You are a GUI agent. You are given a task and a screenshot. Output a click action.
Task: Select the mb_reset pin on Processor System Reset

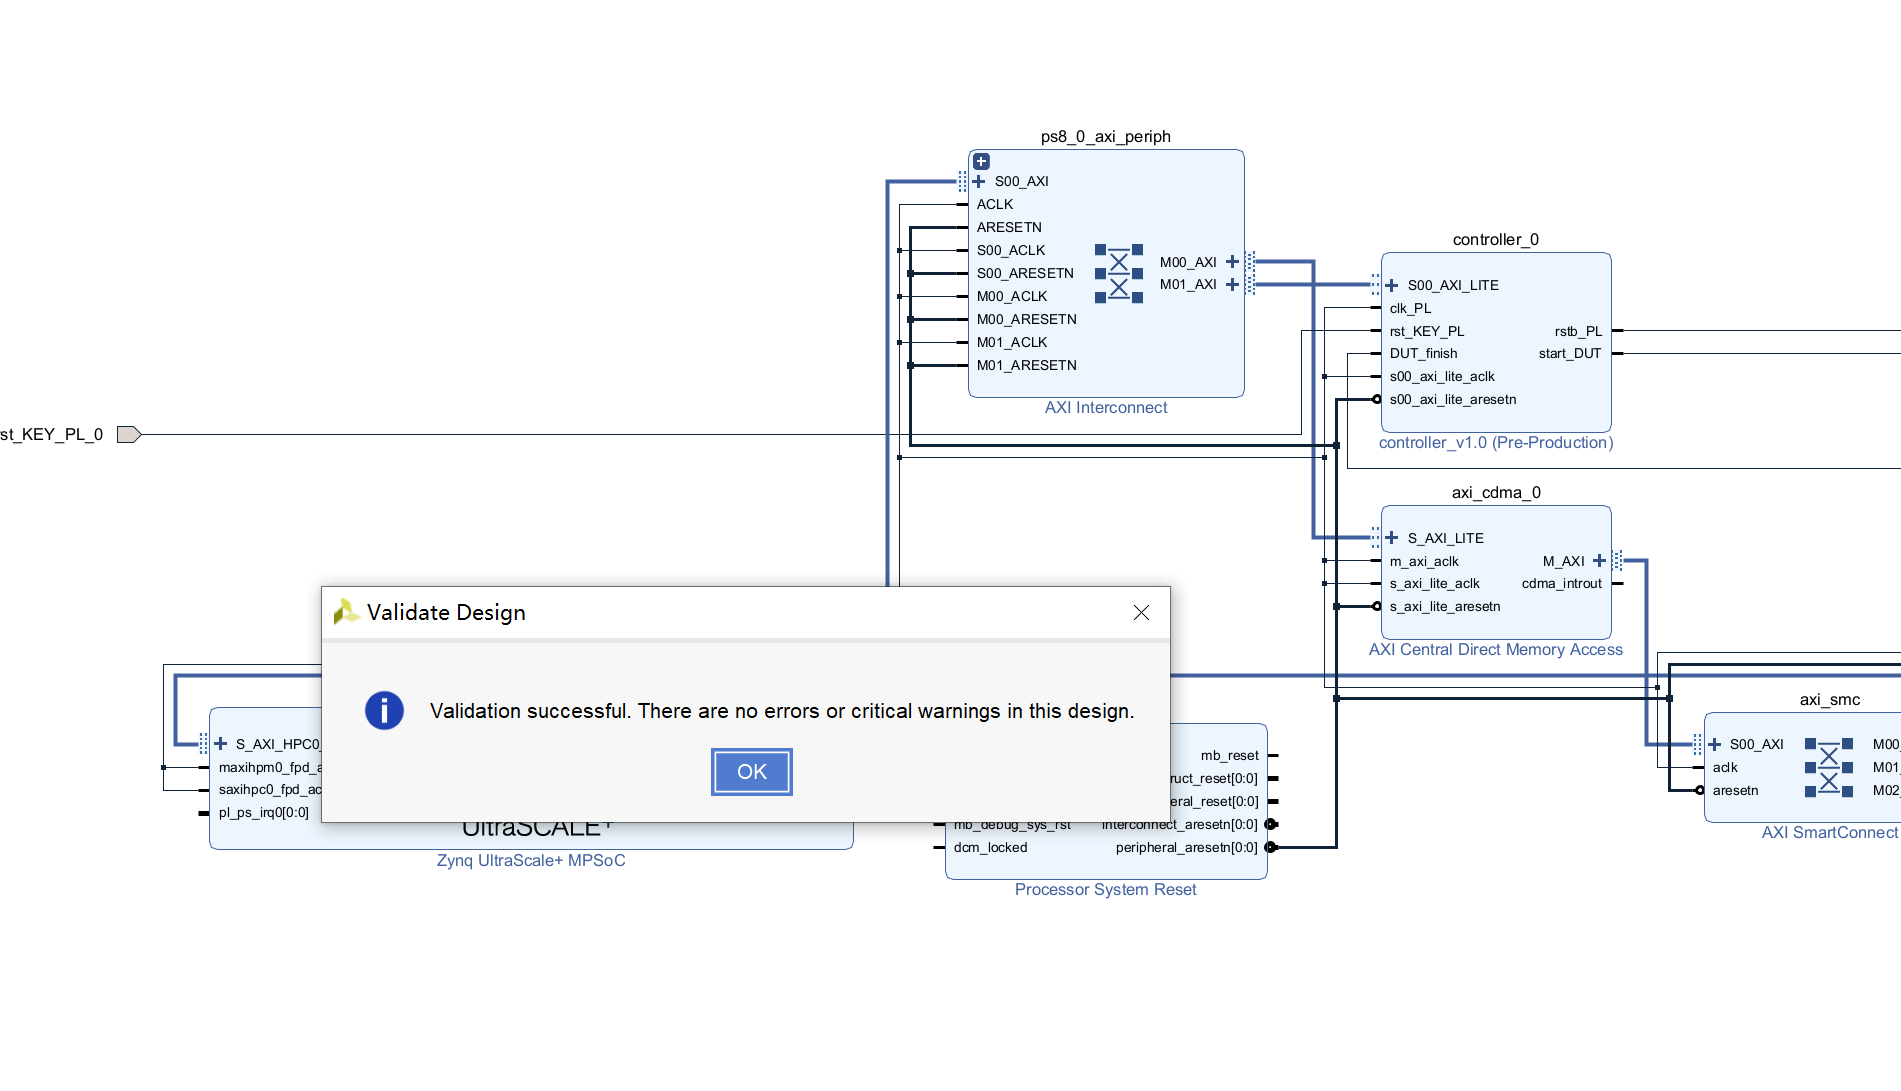1230,755
